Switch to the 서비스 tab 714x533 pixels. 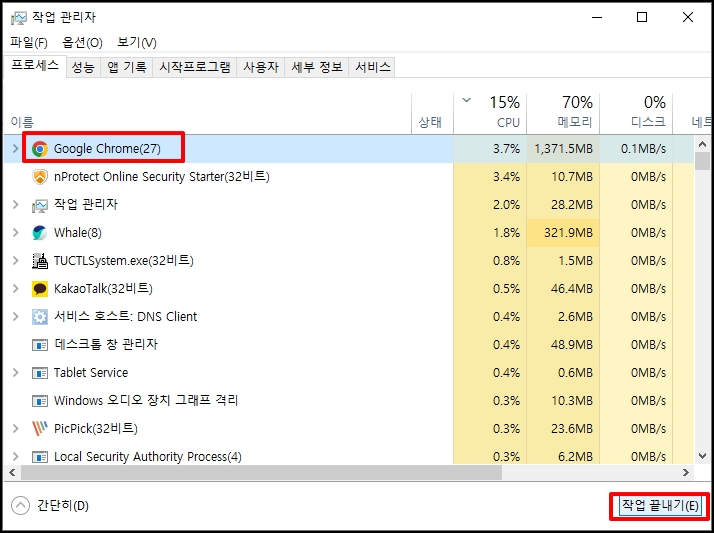pyautogui.click(x=372, y=67)
